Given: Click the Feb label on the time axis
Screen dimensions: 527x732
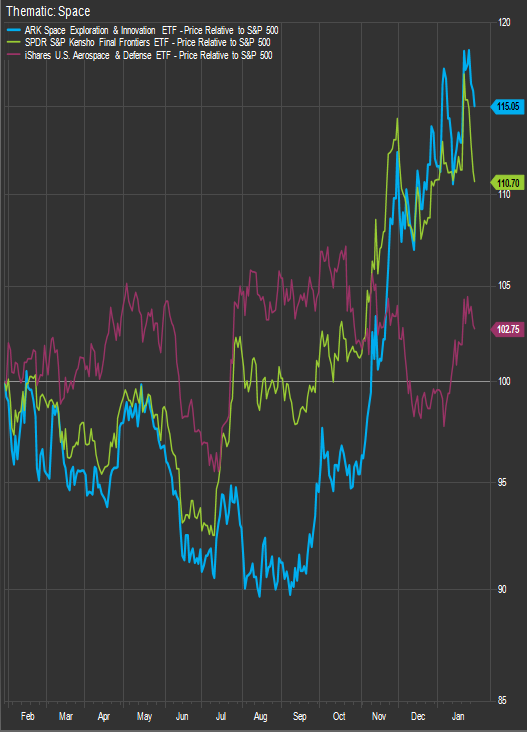Looking at the screenshot, I should tap(28, 716).
